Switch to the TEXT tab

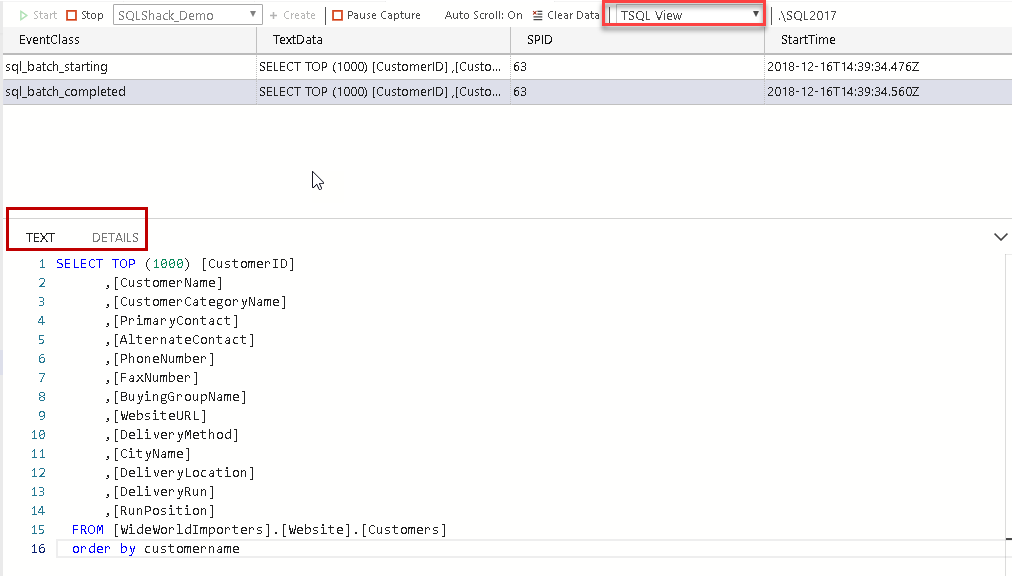pyautogui.click(x=40, y=238)
